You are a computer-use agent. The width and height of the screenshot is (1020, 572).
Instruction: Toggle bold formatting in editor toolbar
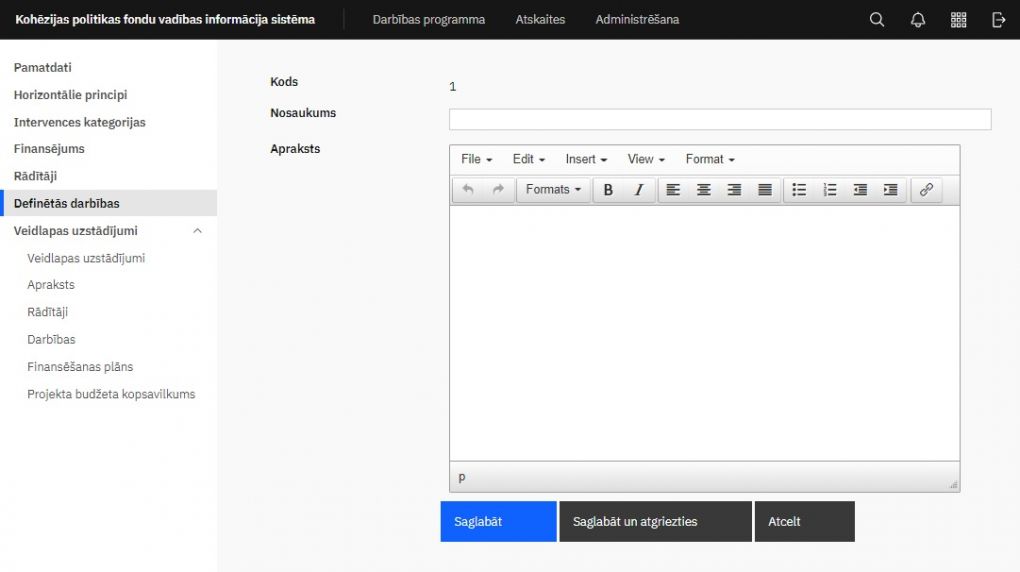[608, 190]
